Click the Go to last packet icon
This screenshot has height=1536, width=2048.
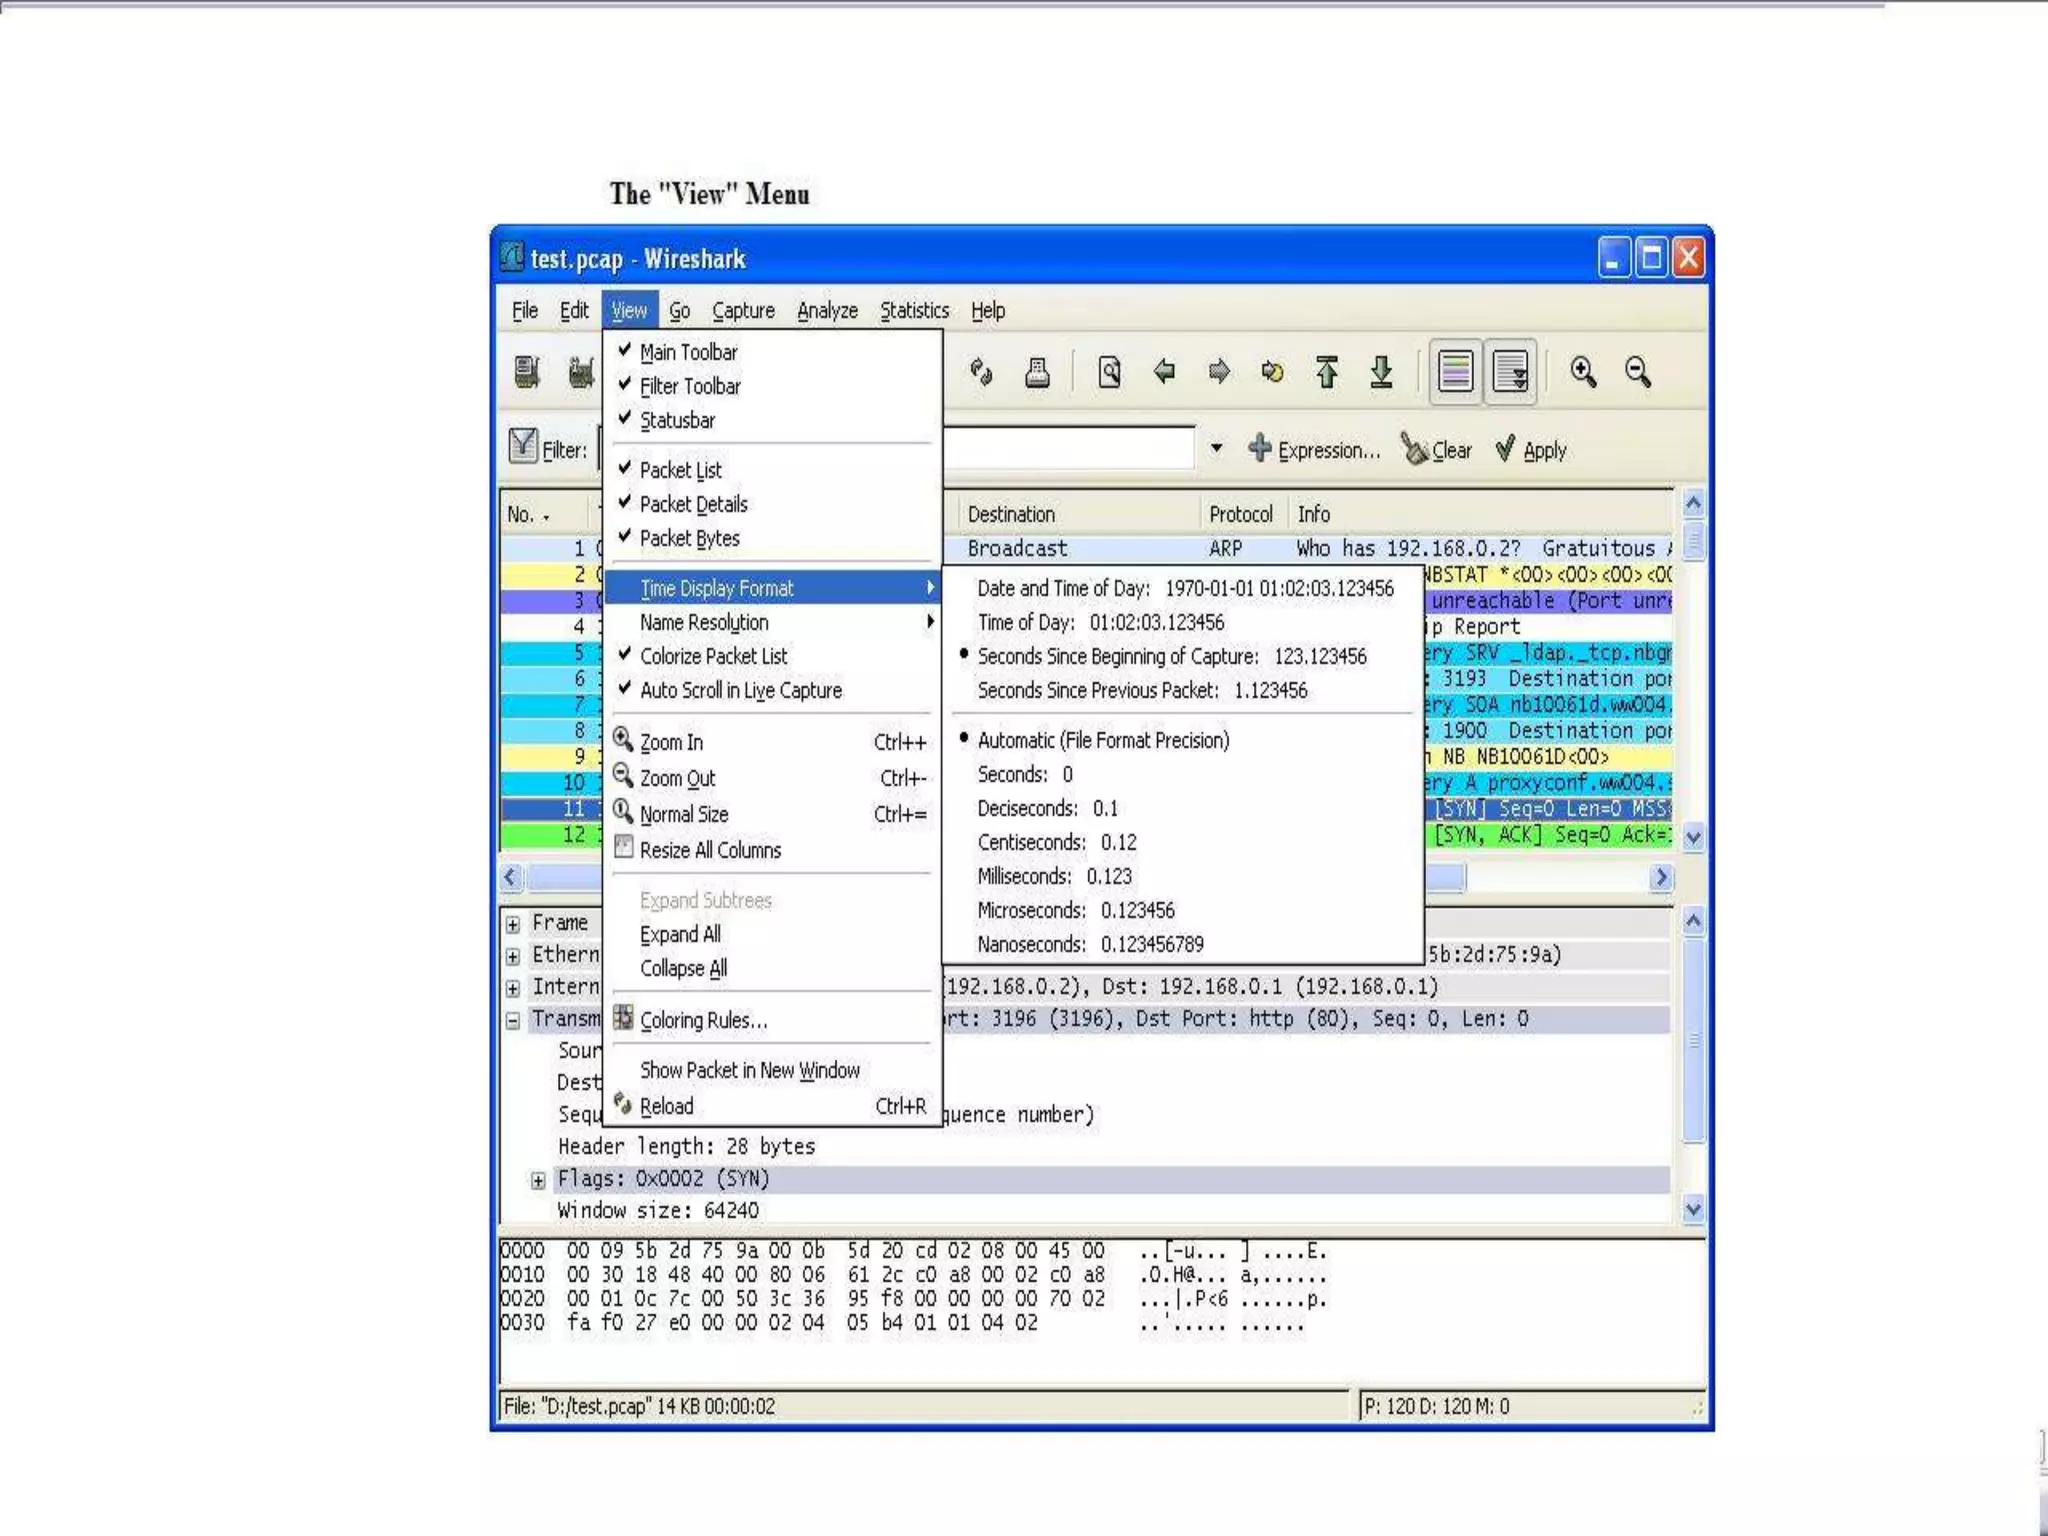click(x=1381, y=372)
